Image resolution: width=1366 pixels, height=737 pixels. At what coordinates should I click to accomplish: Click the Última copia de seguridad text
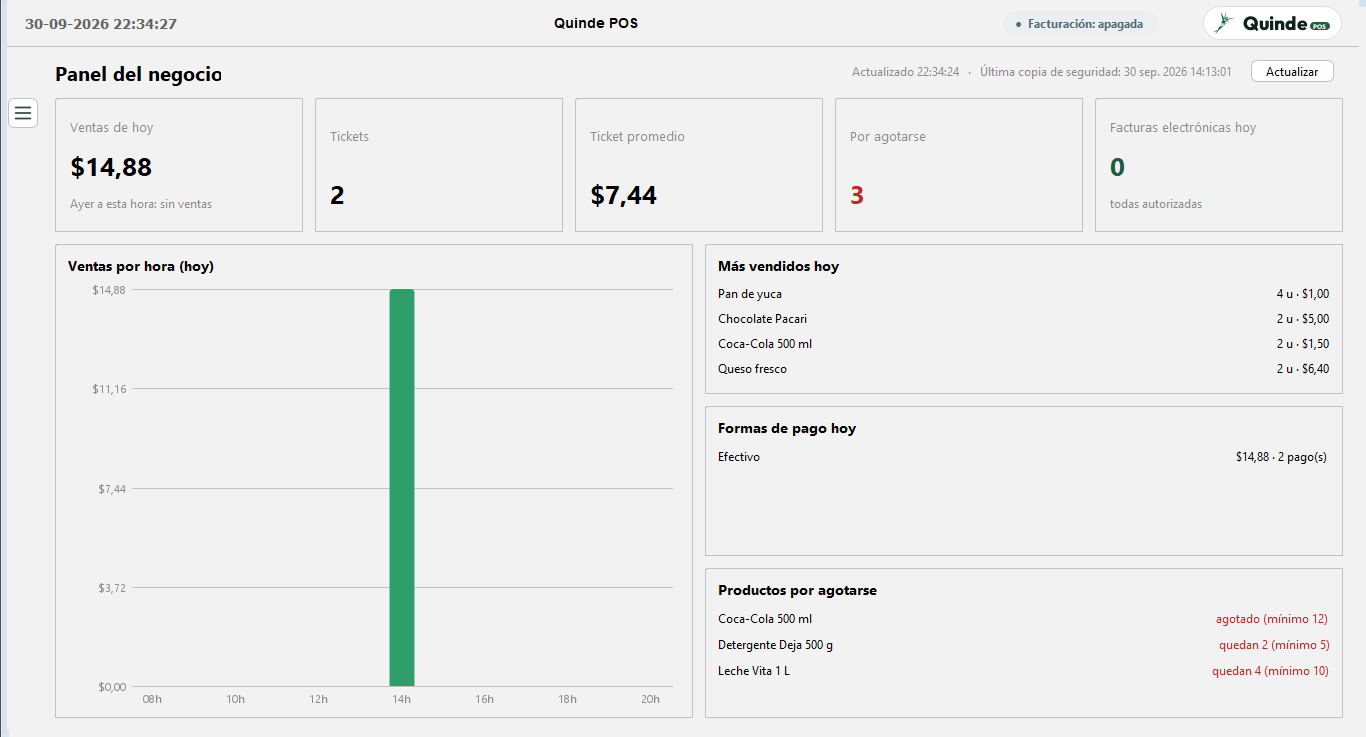pos(1106,72)
